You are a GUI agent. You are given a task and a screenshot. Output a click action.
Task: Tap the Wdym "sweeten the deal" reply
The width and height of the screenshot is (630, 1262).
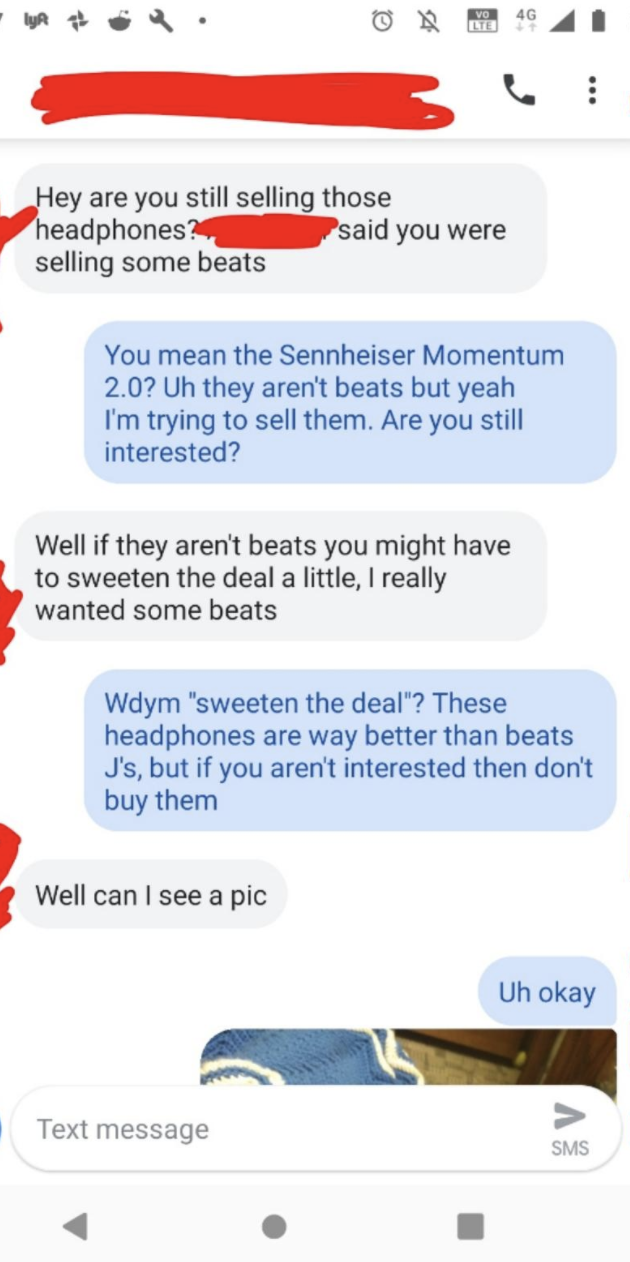350,751
